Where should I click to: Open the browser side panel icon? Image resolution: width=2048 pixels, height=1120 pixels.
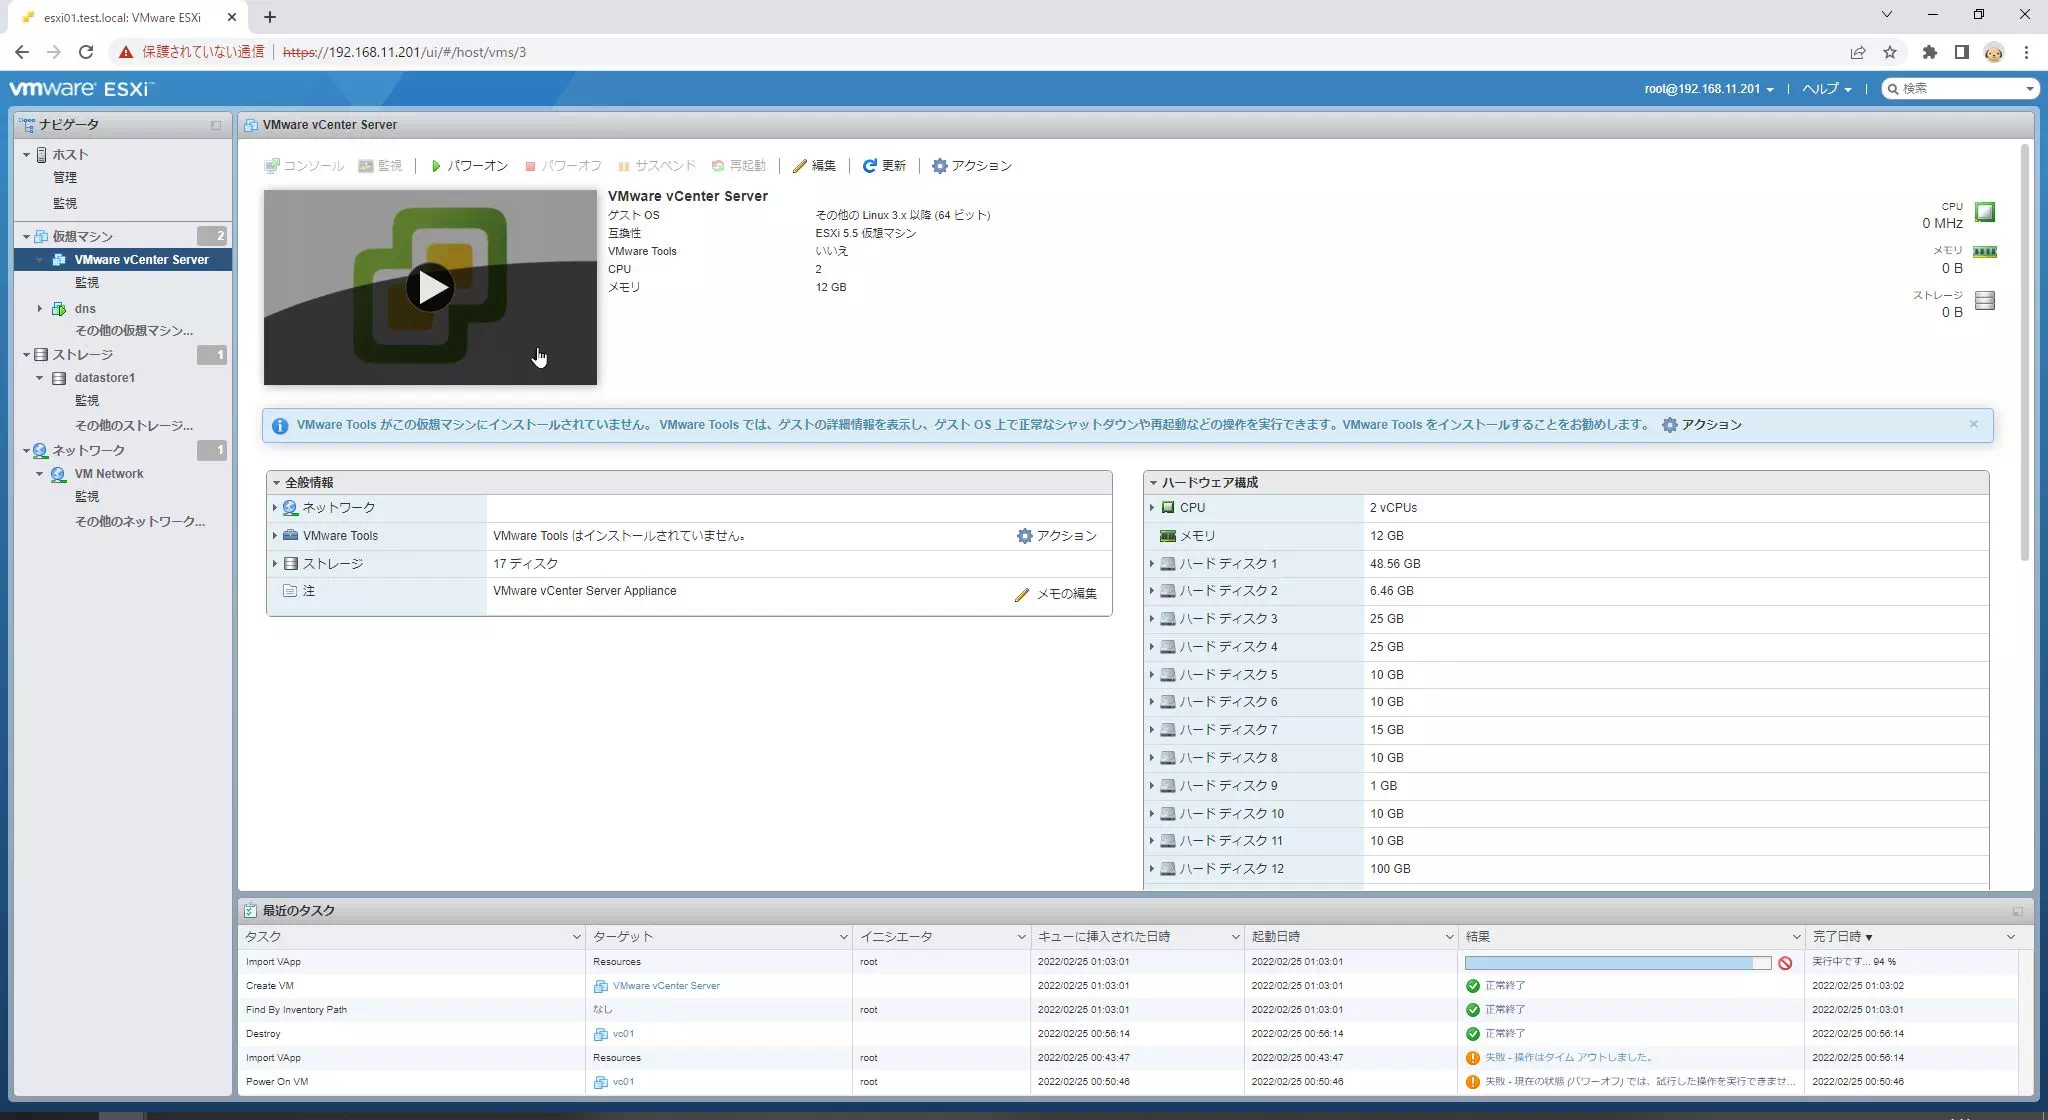(1962, 52)
